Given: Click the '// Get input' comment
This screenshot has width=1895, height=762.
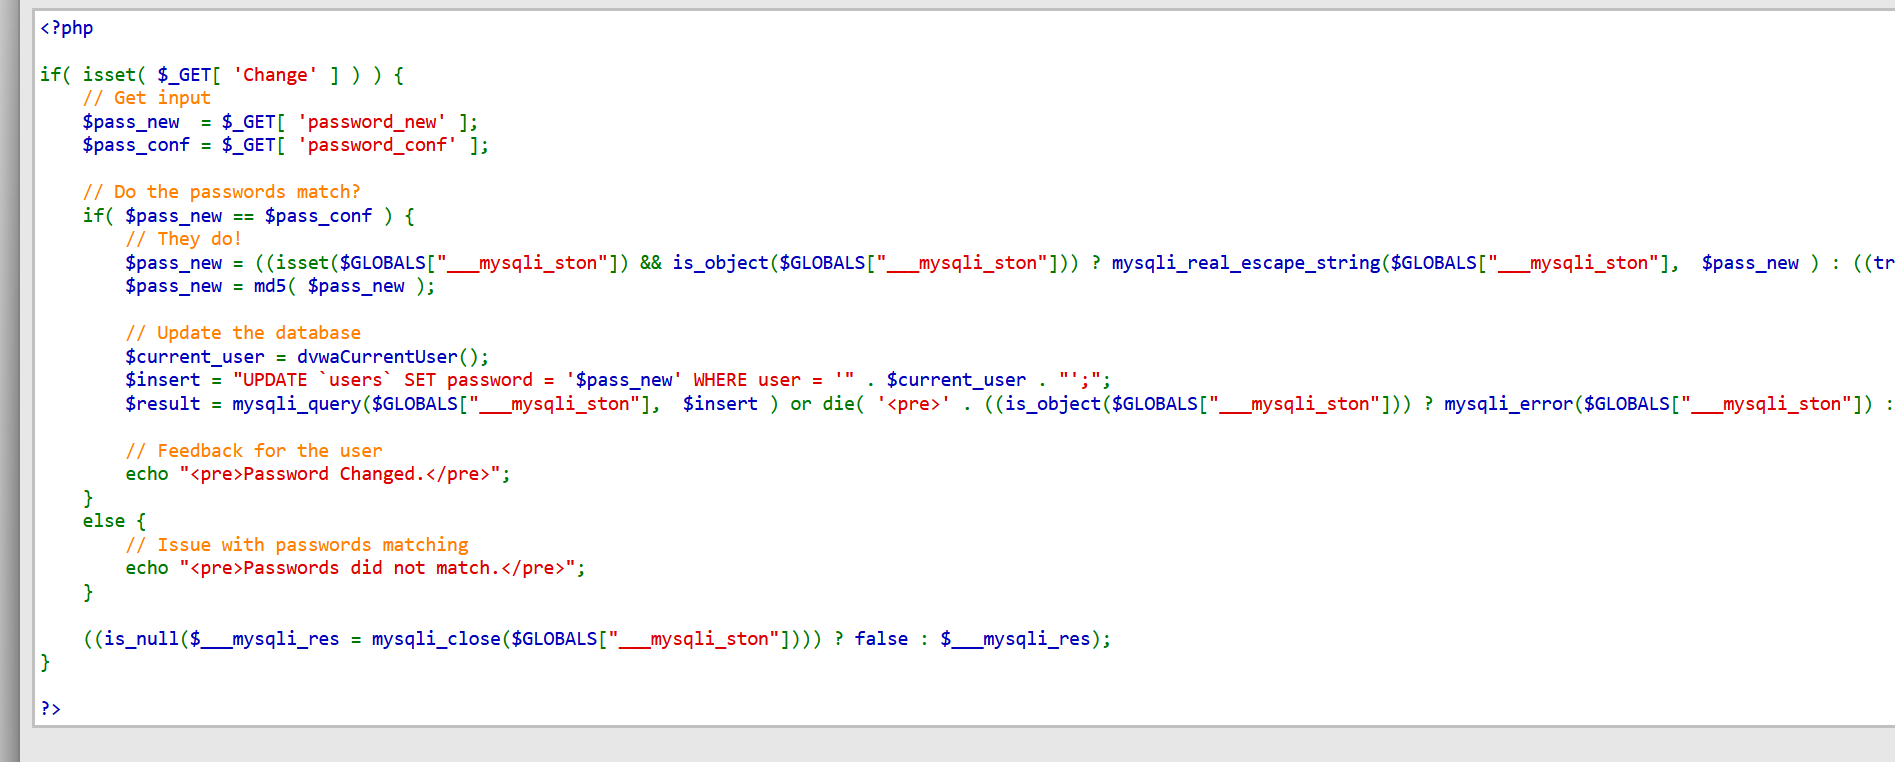Looking at the screenshot, I should point(147,98).
